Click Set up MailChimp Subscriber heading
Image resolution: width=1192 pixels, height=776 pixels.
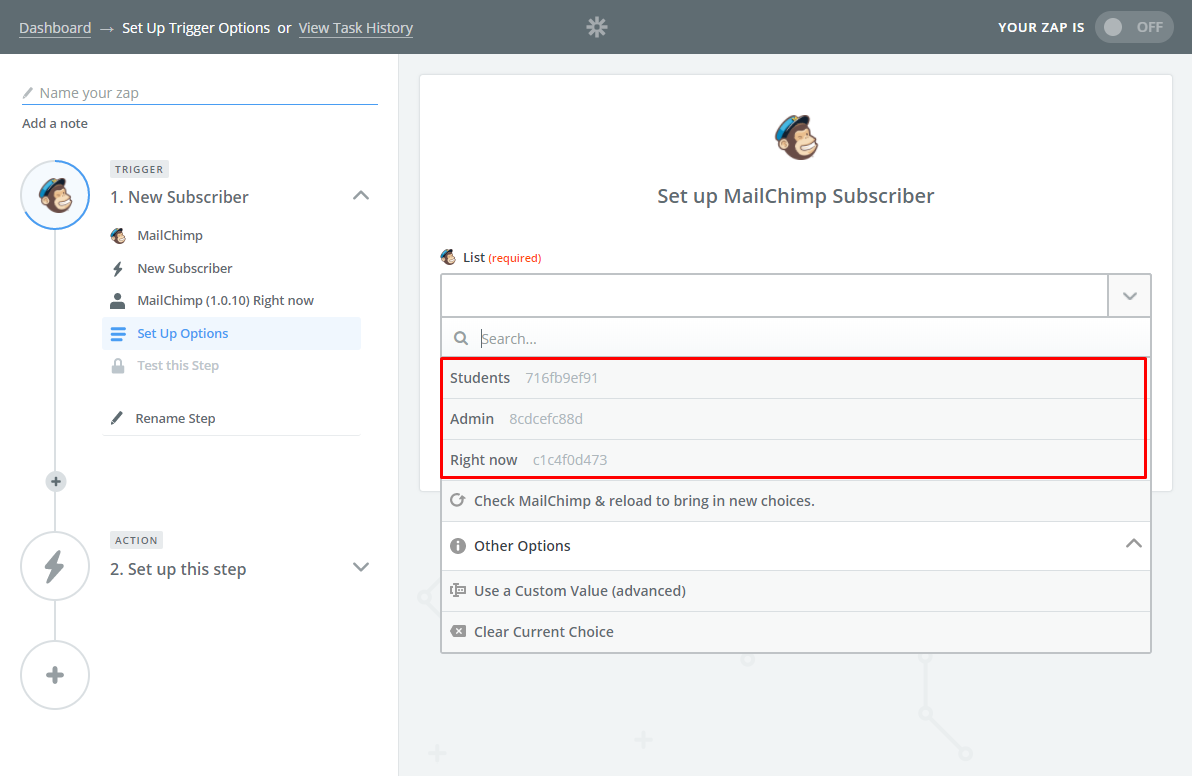pyautogui.click(x=796, y=196)
